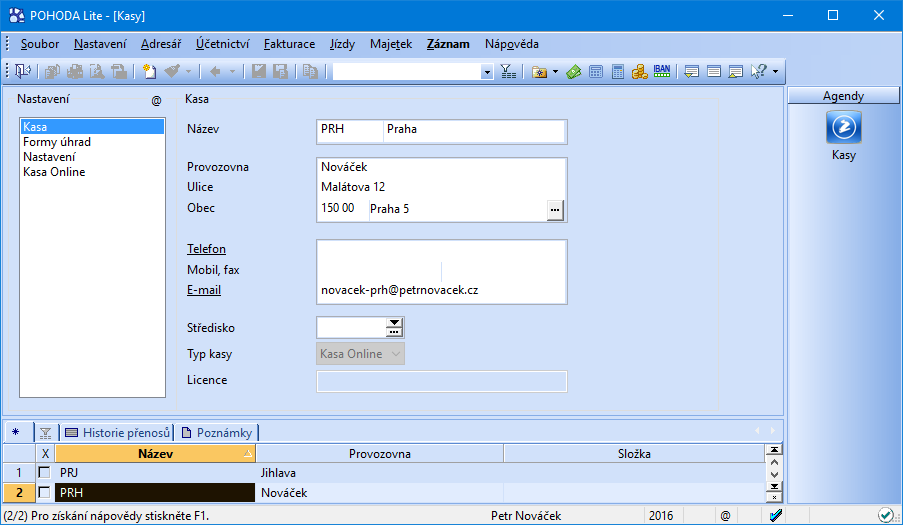This screenshot has height=525, width=903.
Task: Check the box for PRH row
Action: [x=44, y=493]
